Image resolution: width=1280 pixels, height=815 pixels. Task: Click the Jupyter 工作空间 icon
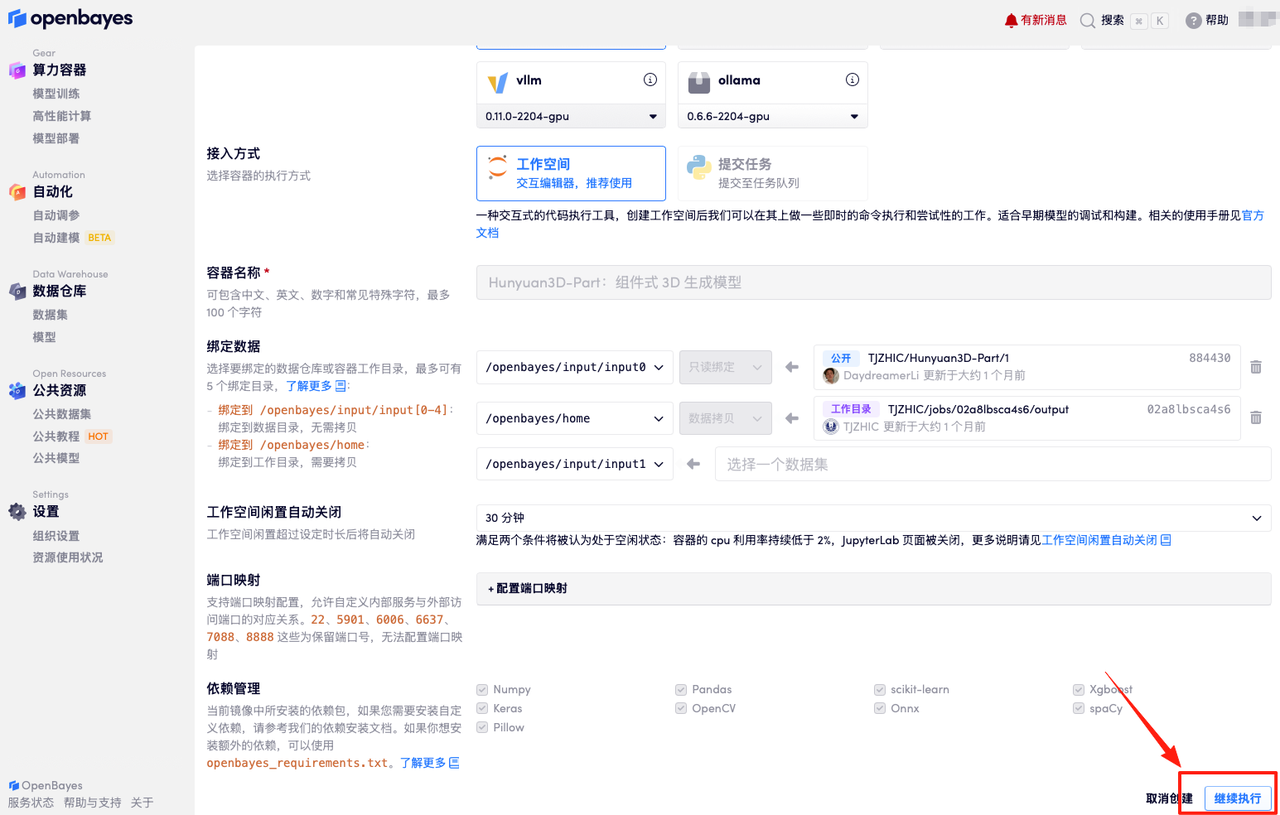pos(497,167)
